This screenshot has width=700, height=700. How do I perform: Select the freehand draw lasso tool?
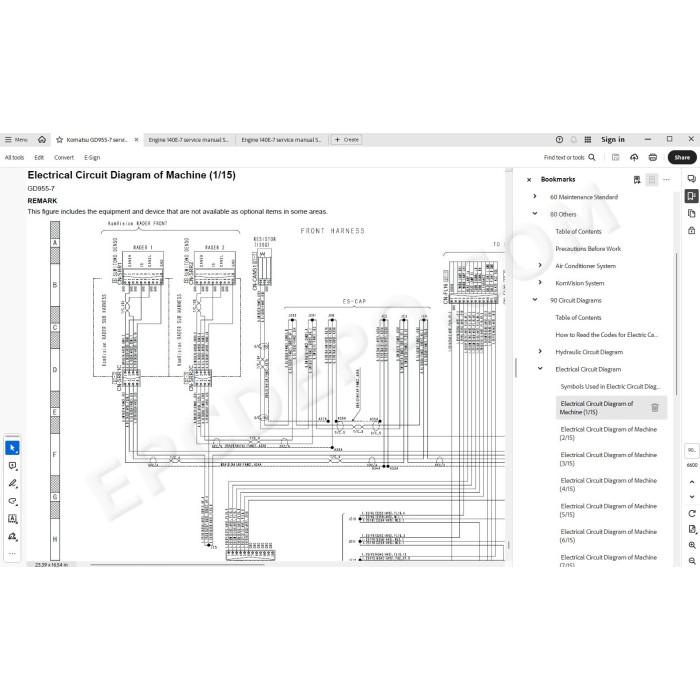pyautogui.click(x=12, y=501)
